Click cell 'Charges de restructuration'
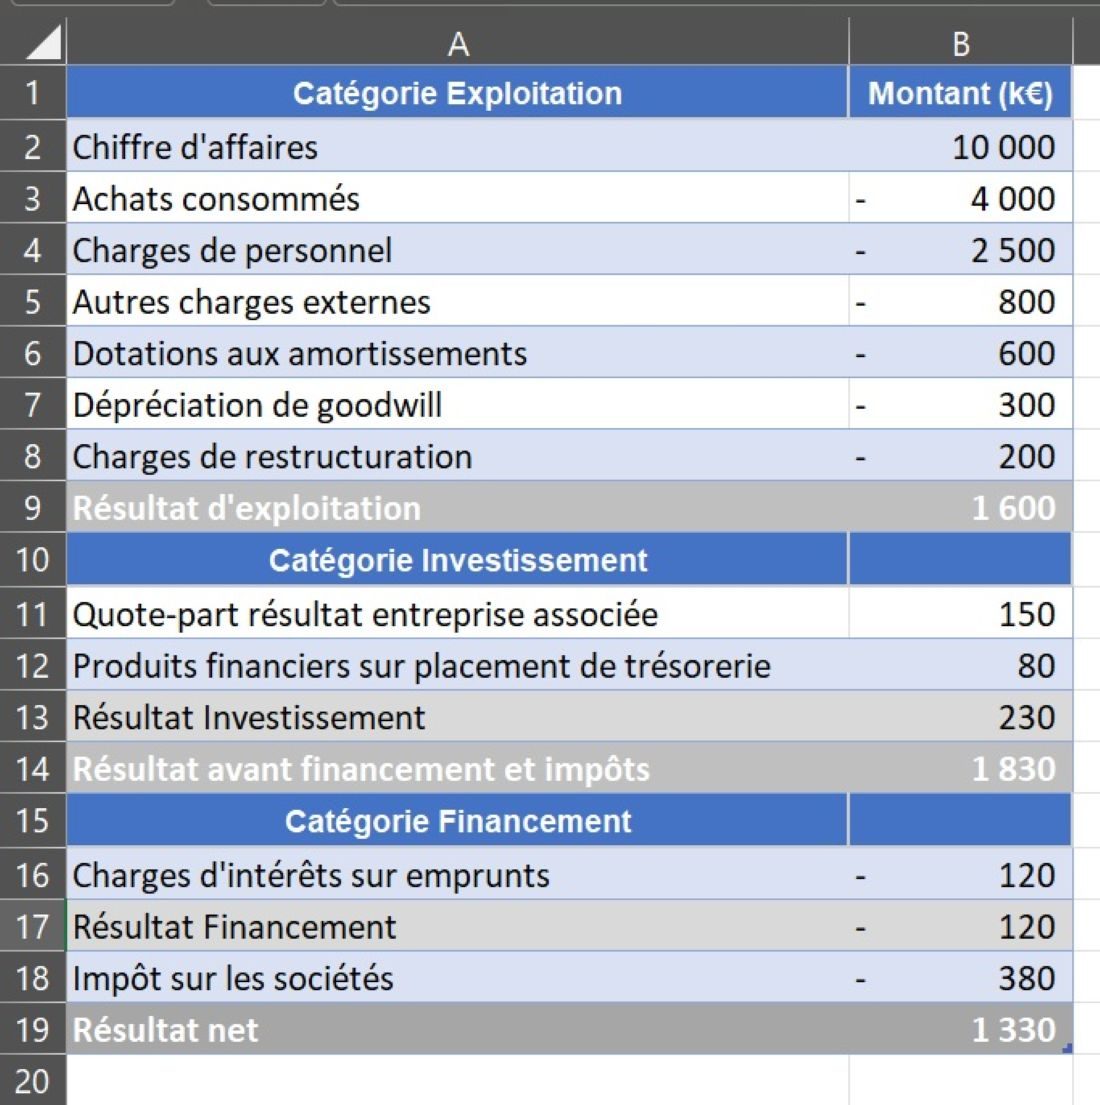The height and width of the screenshot is (1105, 1100). (x=457, y=456)
